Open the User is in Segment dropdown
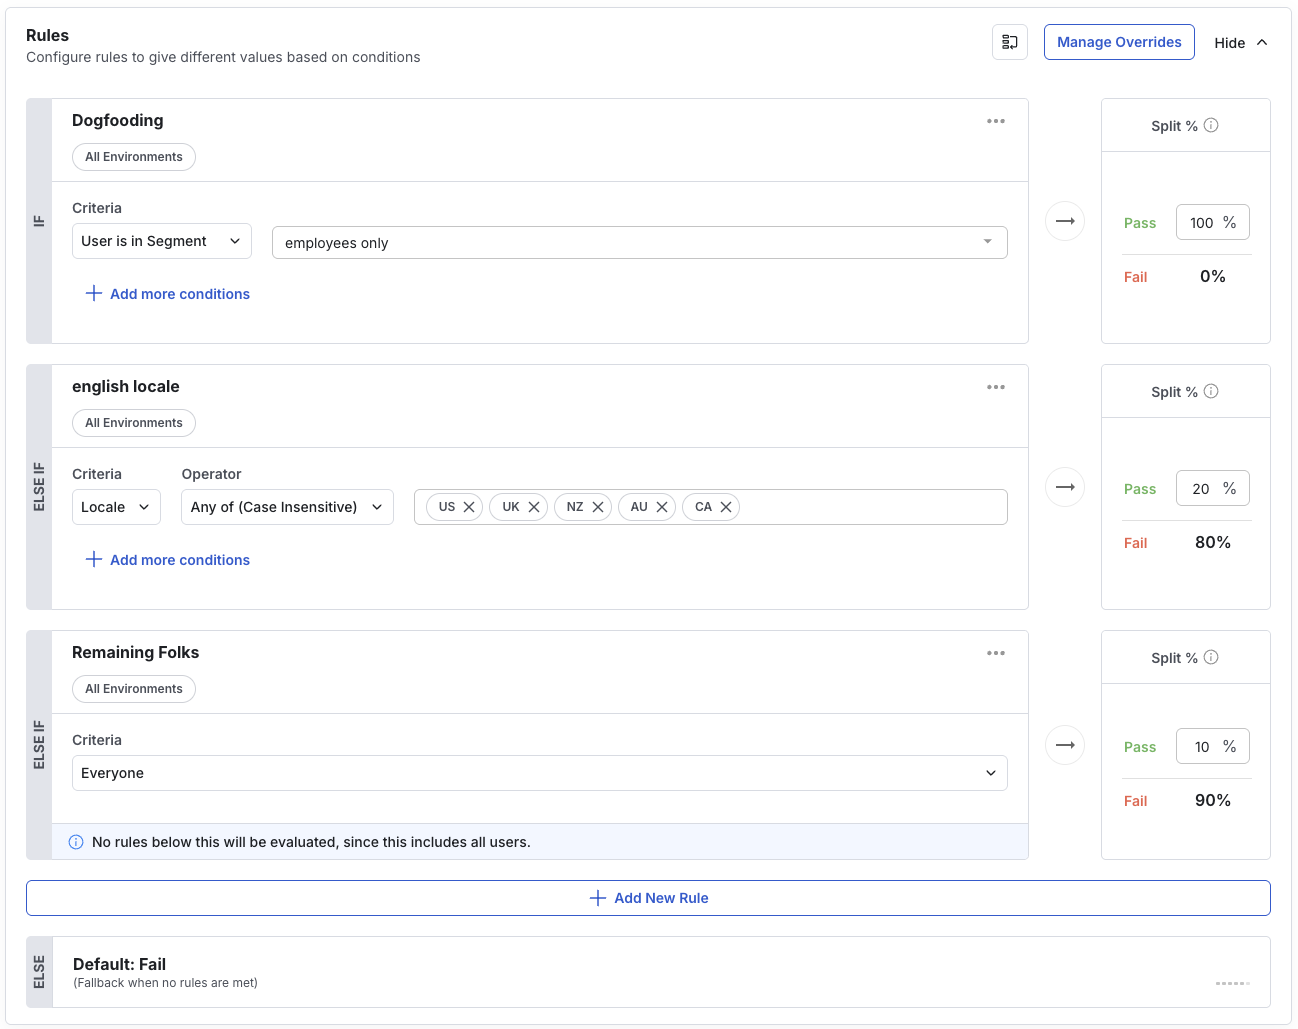The width and height of the screenshot is (1298, 1029). click(161, 241)
